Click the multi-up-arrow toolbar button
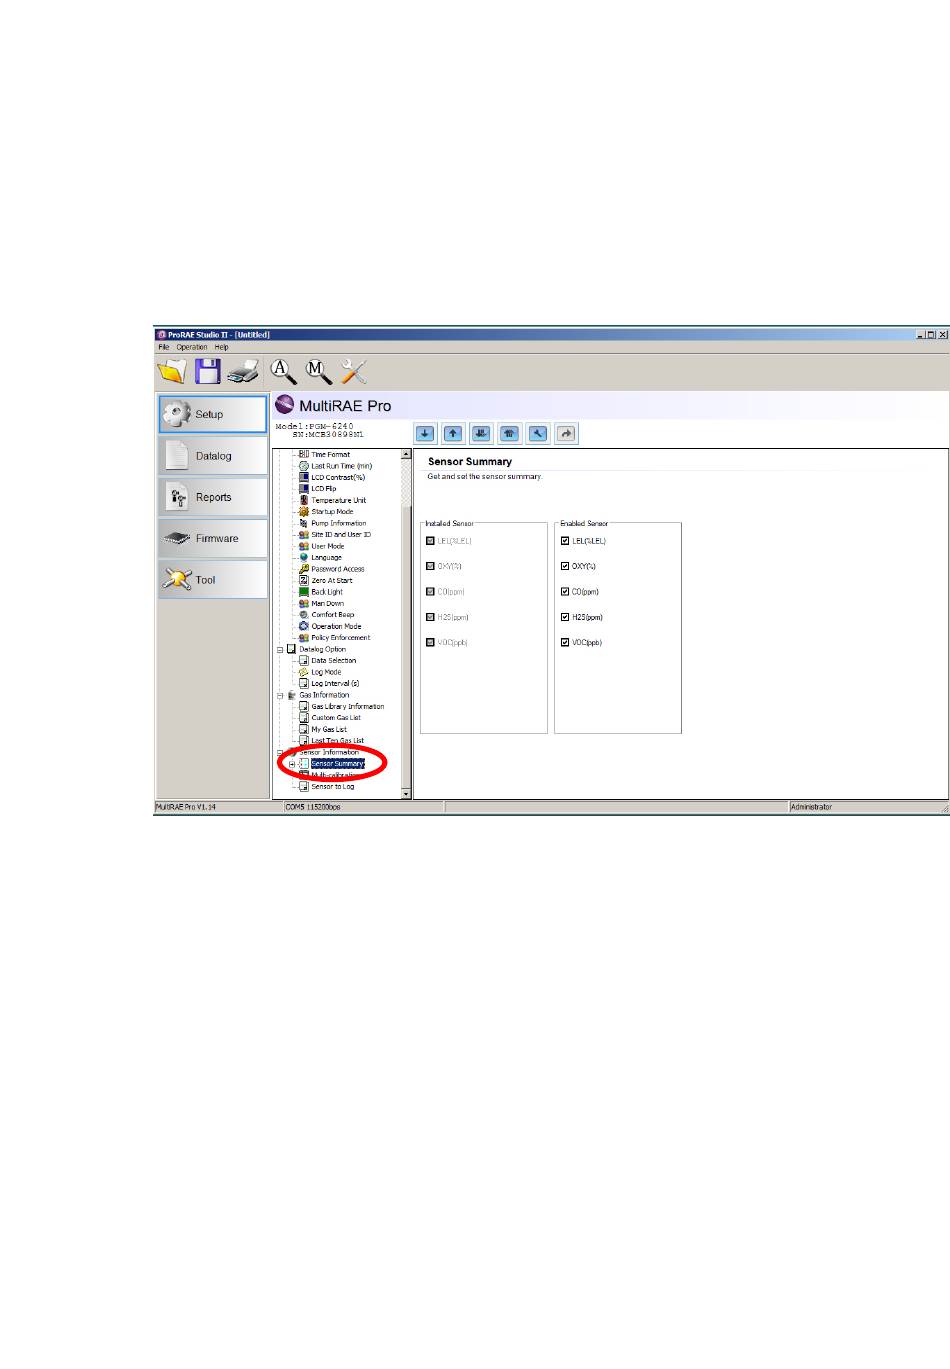Viewport: 950px width, 1369px height. [x=509, y=433]
